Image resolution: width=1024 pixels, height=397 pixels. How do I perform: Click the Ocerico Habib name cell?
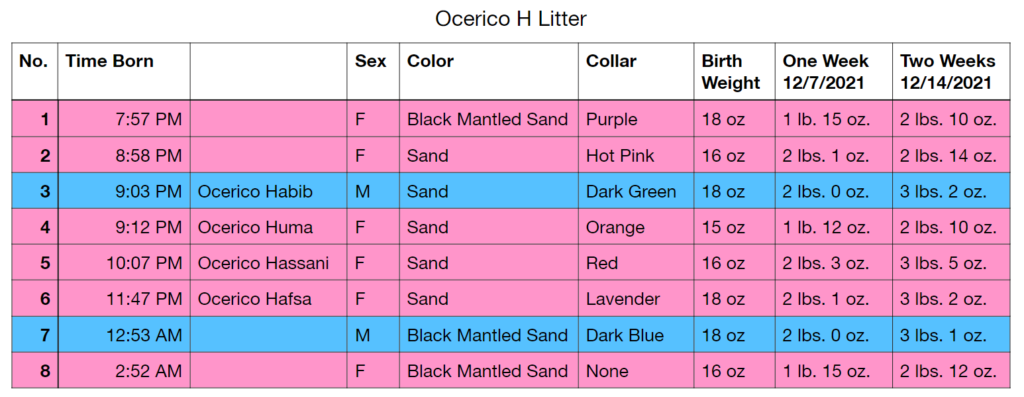(268, 191)
